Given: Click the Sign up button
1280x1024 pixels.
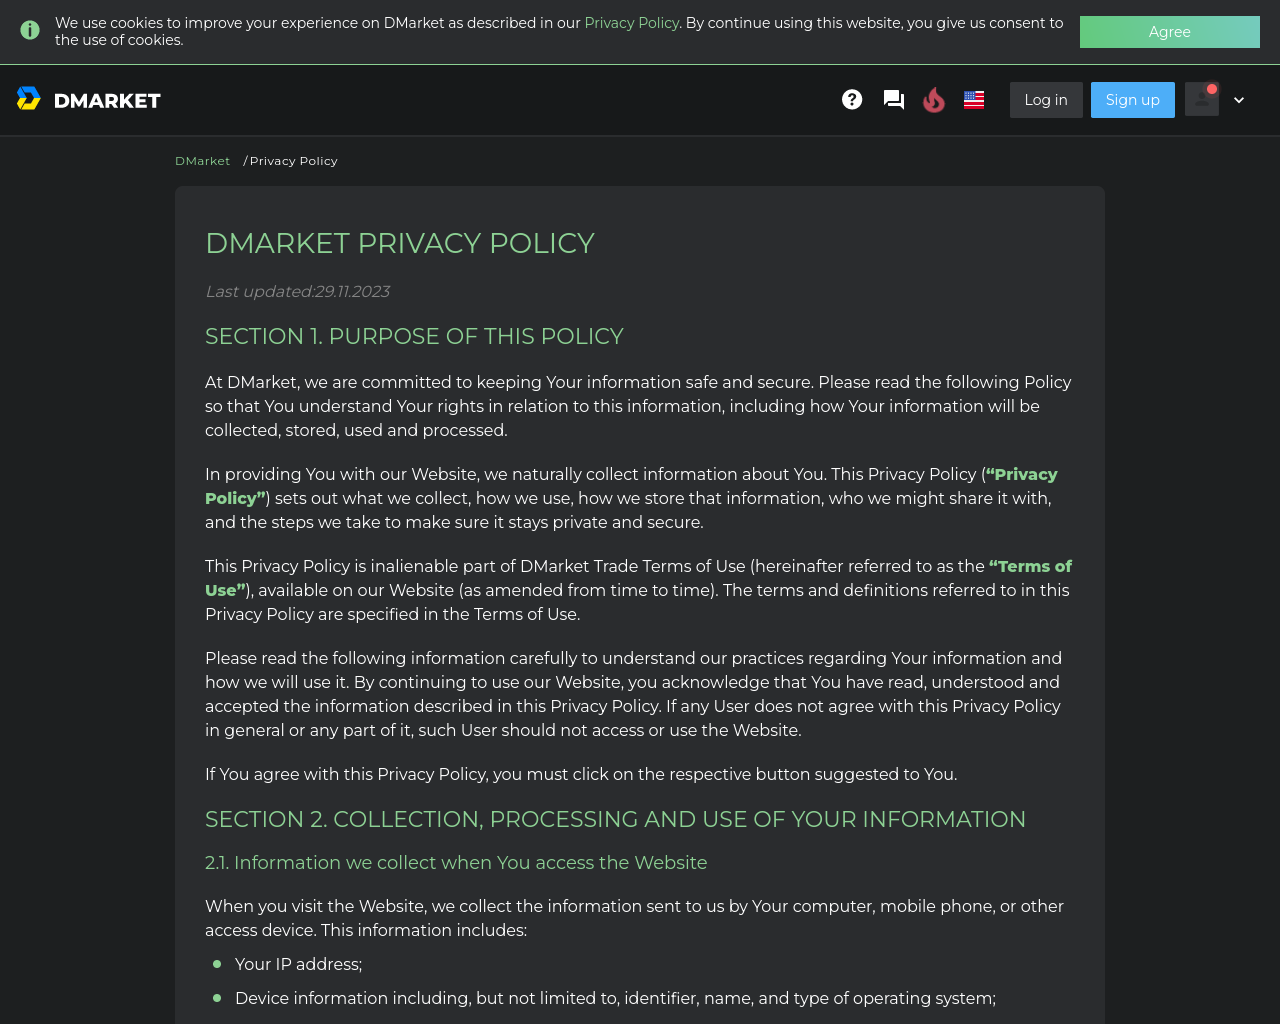Looking at the screenshot, I should click(1133, 100).
